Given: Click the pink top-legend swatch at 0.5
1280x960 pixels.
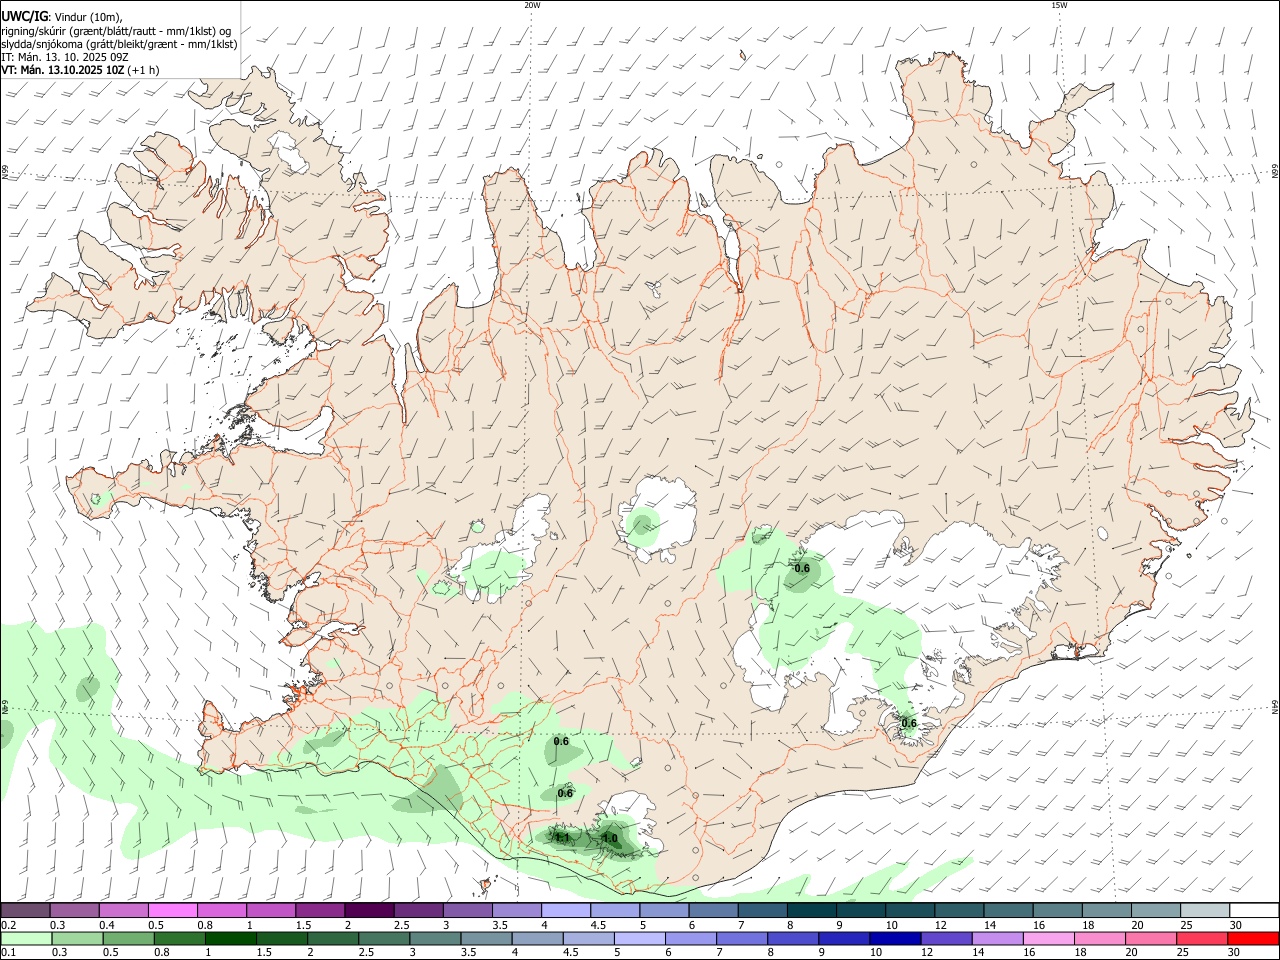Looking at the screenshot, I should click(x=172, y=911).
